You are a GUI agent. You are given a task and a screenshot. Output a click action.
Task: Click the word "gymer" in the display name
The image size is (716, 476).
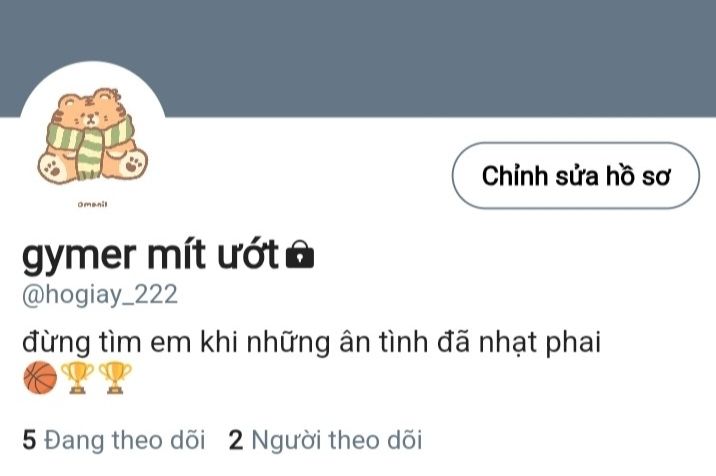tap(79, 256)
